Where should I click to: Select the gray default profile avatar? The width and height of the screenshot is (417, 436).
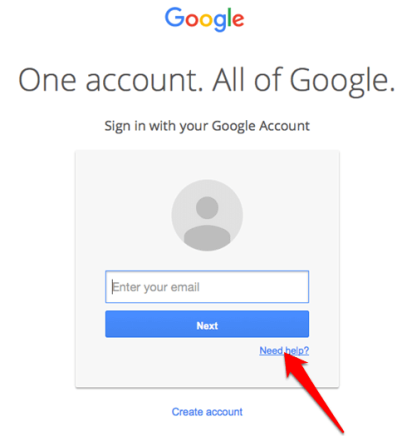coord(207,215)
